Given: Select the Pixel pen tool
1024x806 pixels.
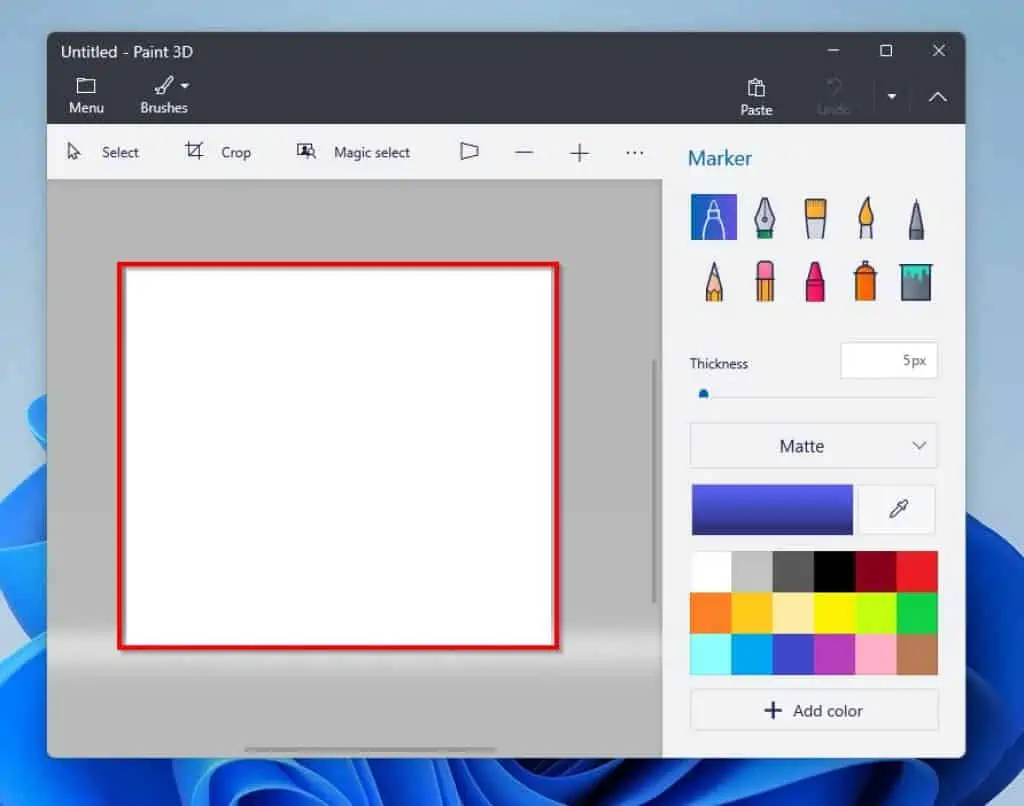Looking at the screenshot, I should 916,217.
